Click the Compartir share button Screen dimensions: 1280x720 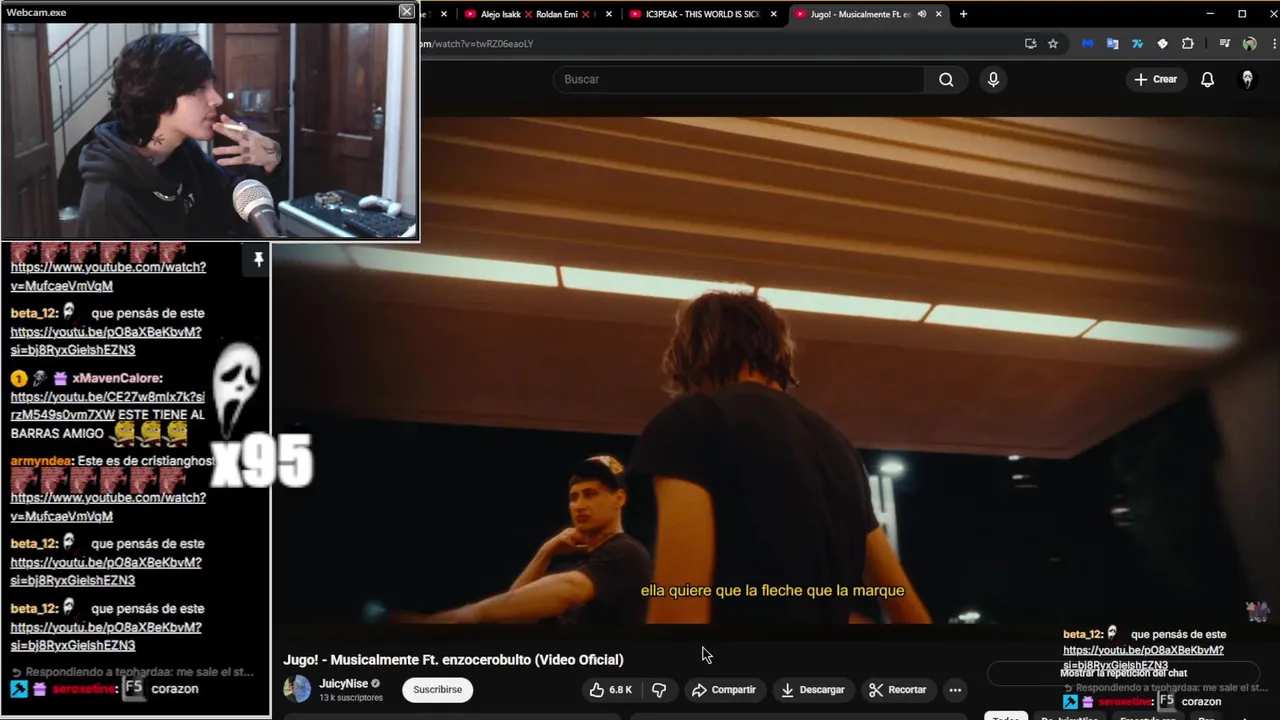click(x=724, y=690)
